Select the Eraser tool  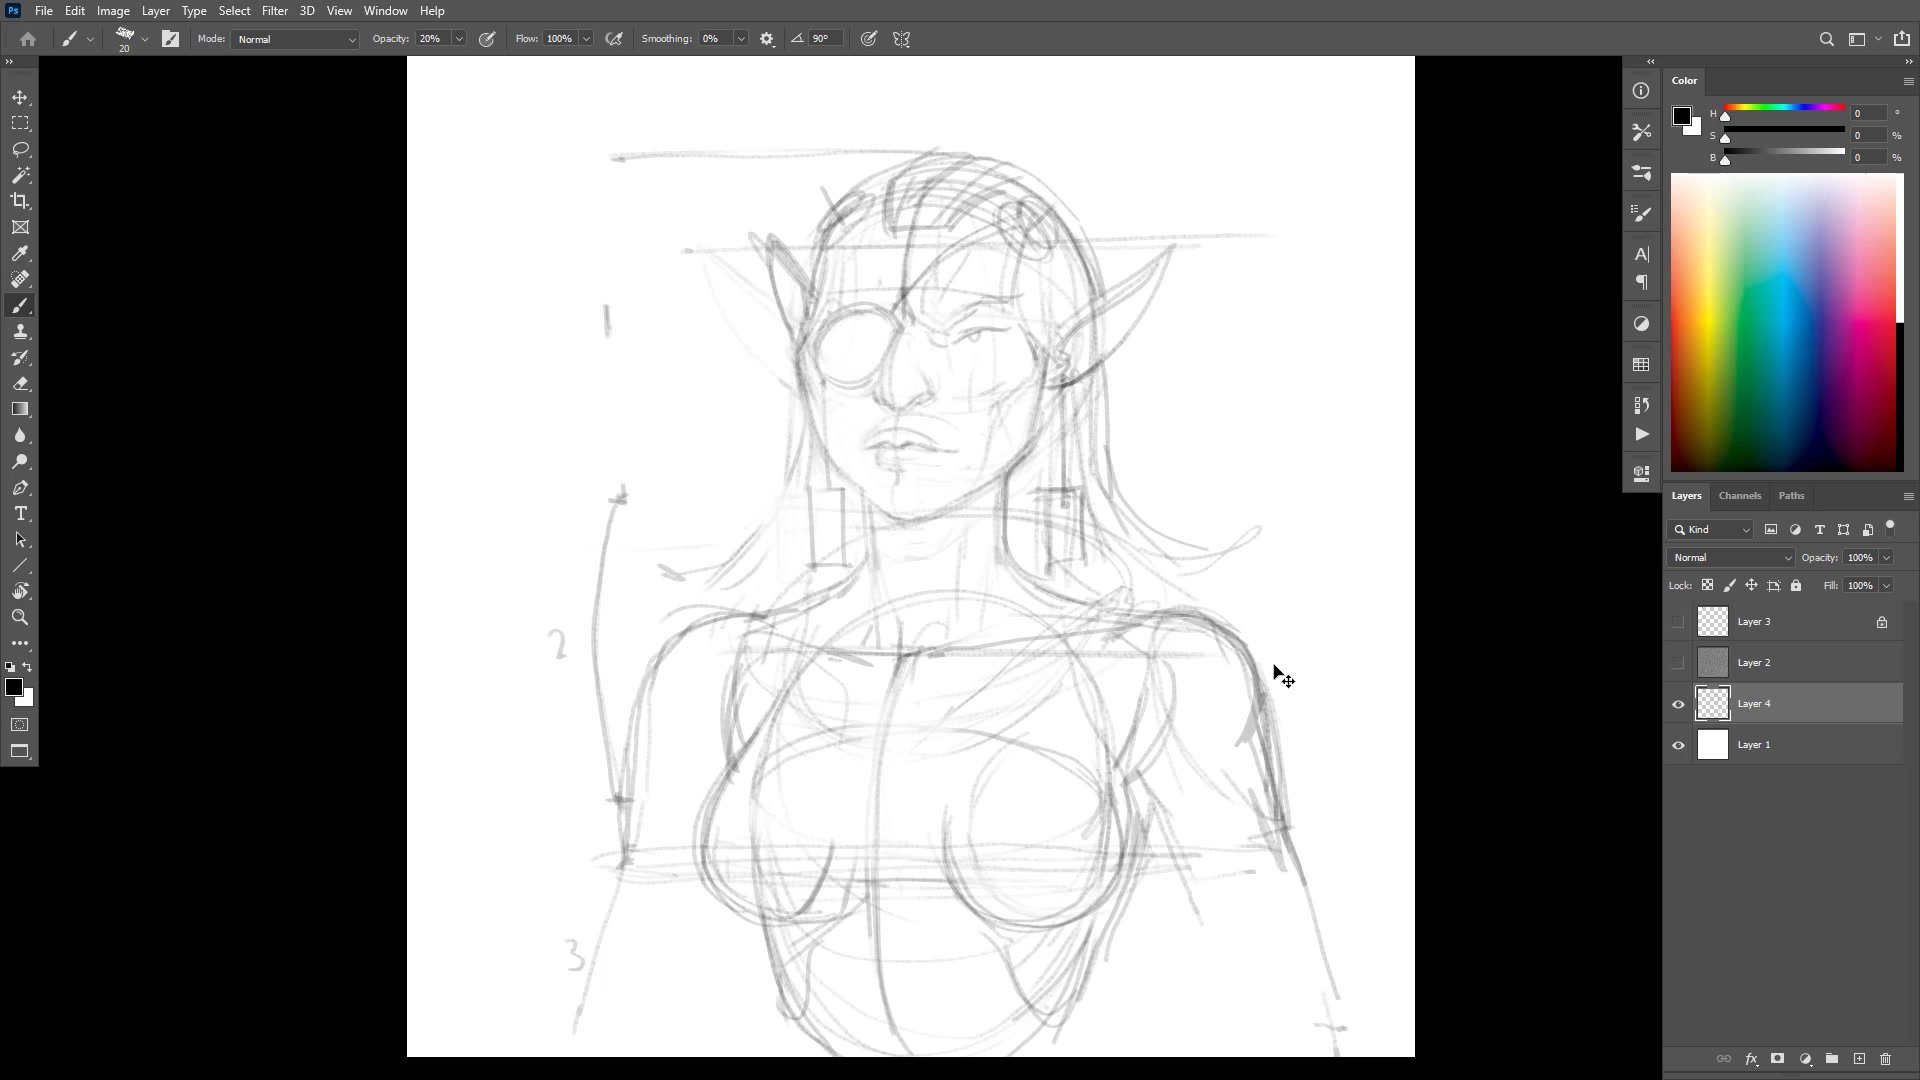20,384
